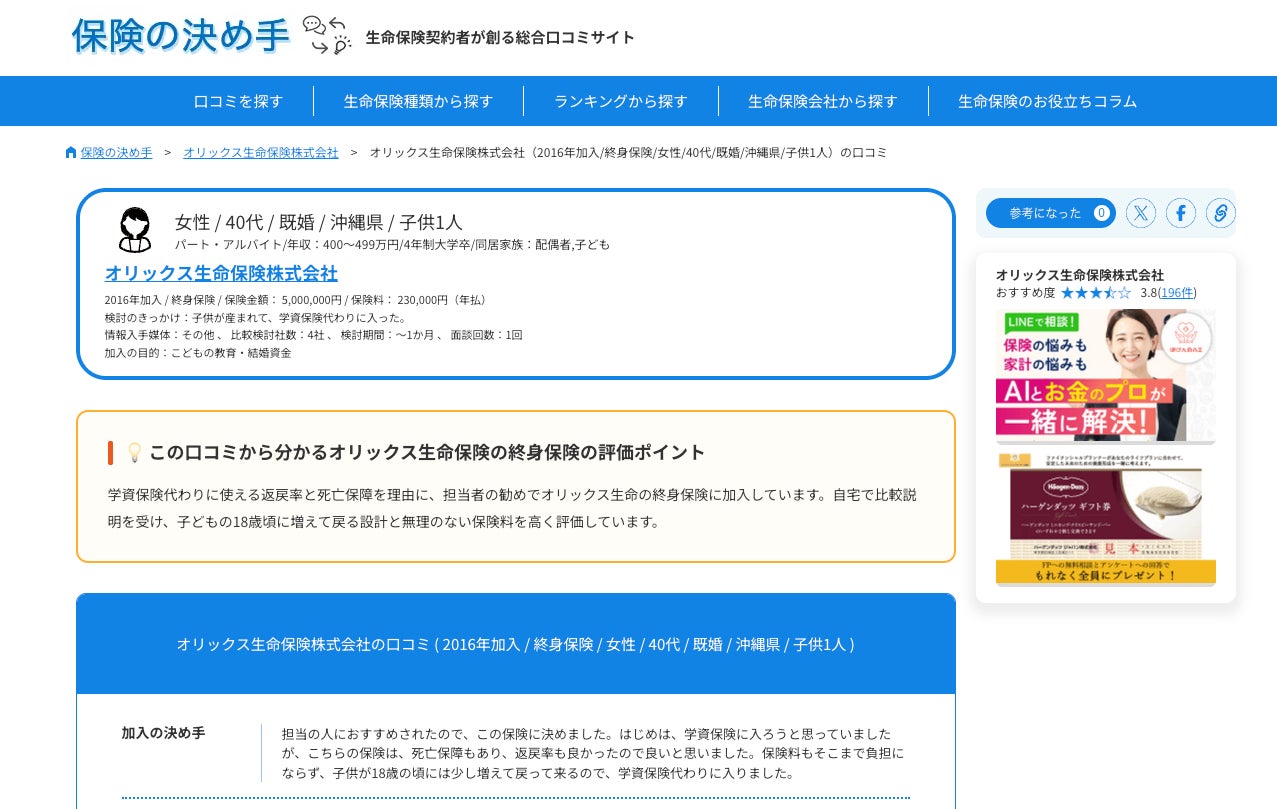Click the 参考になった count badge 0
The height and width of the screenshot is (809, 1277).
coord(1101,213)
